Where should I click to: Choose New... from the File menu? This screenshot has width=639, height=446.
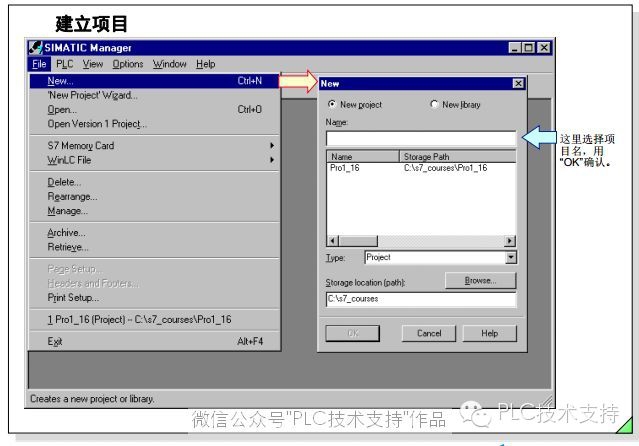(154, 81)
